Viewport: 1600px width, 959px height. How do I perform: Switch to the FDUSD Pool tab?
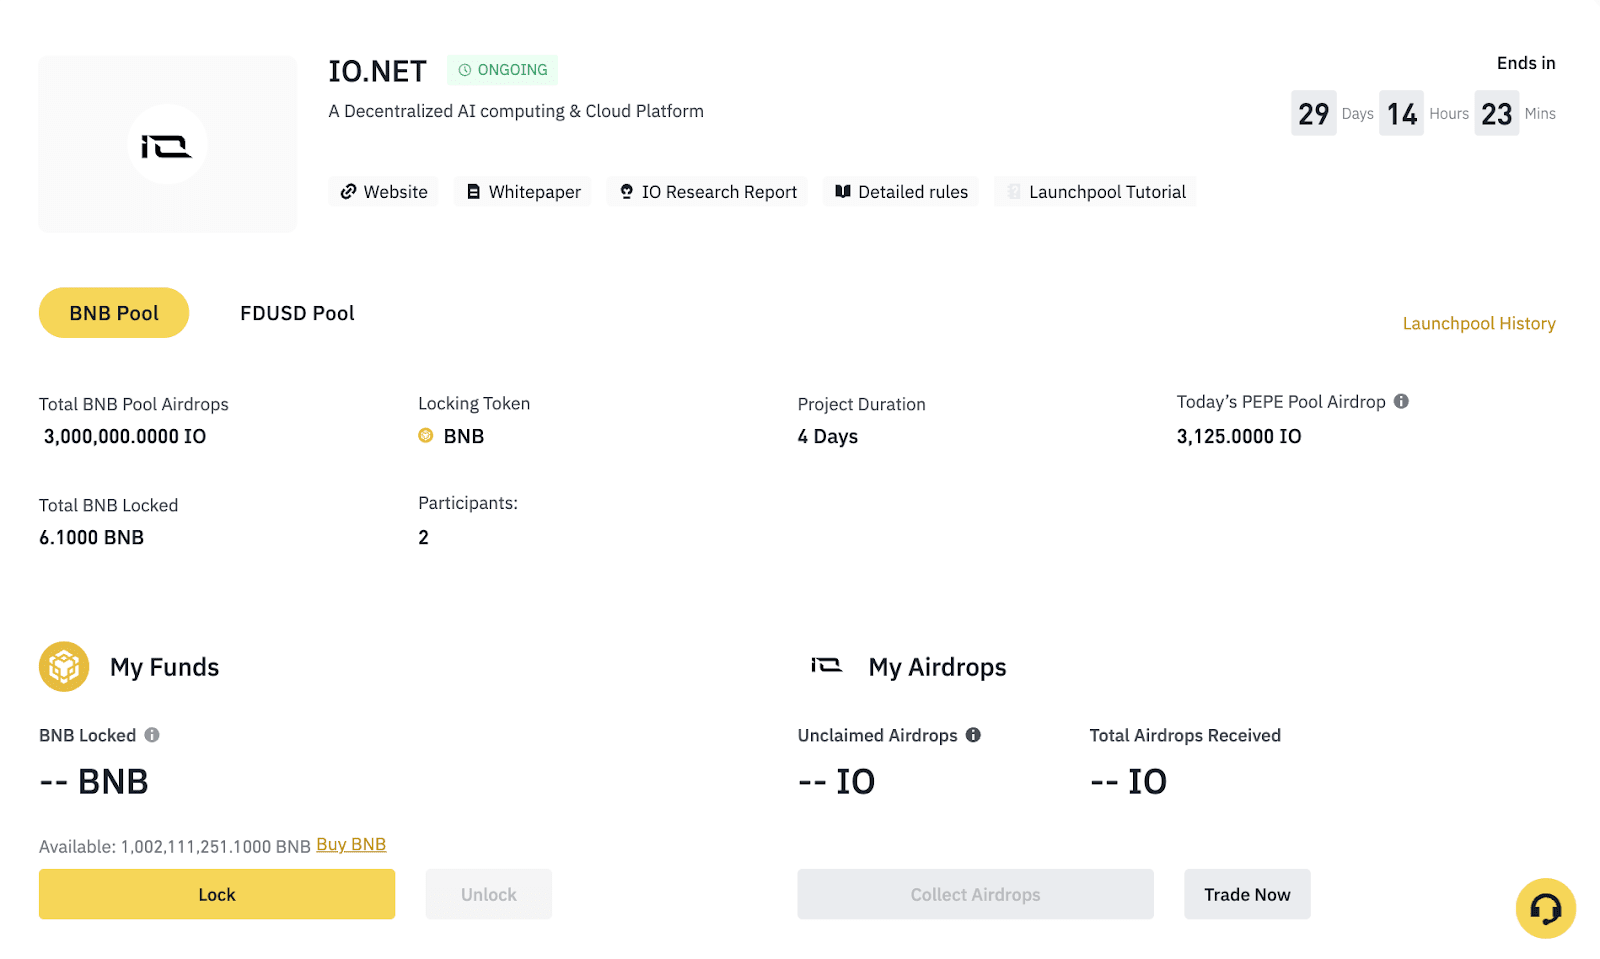point(297,313)
